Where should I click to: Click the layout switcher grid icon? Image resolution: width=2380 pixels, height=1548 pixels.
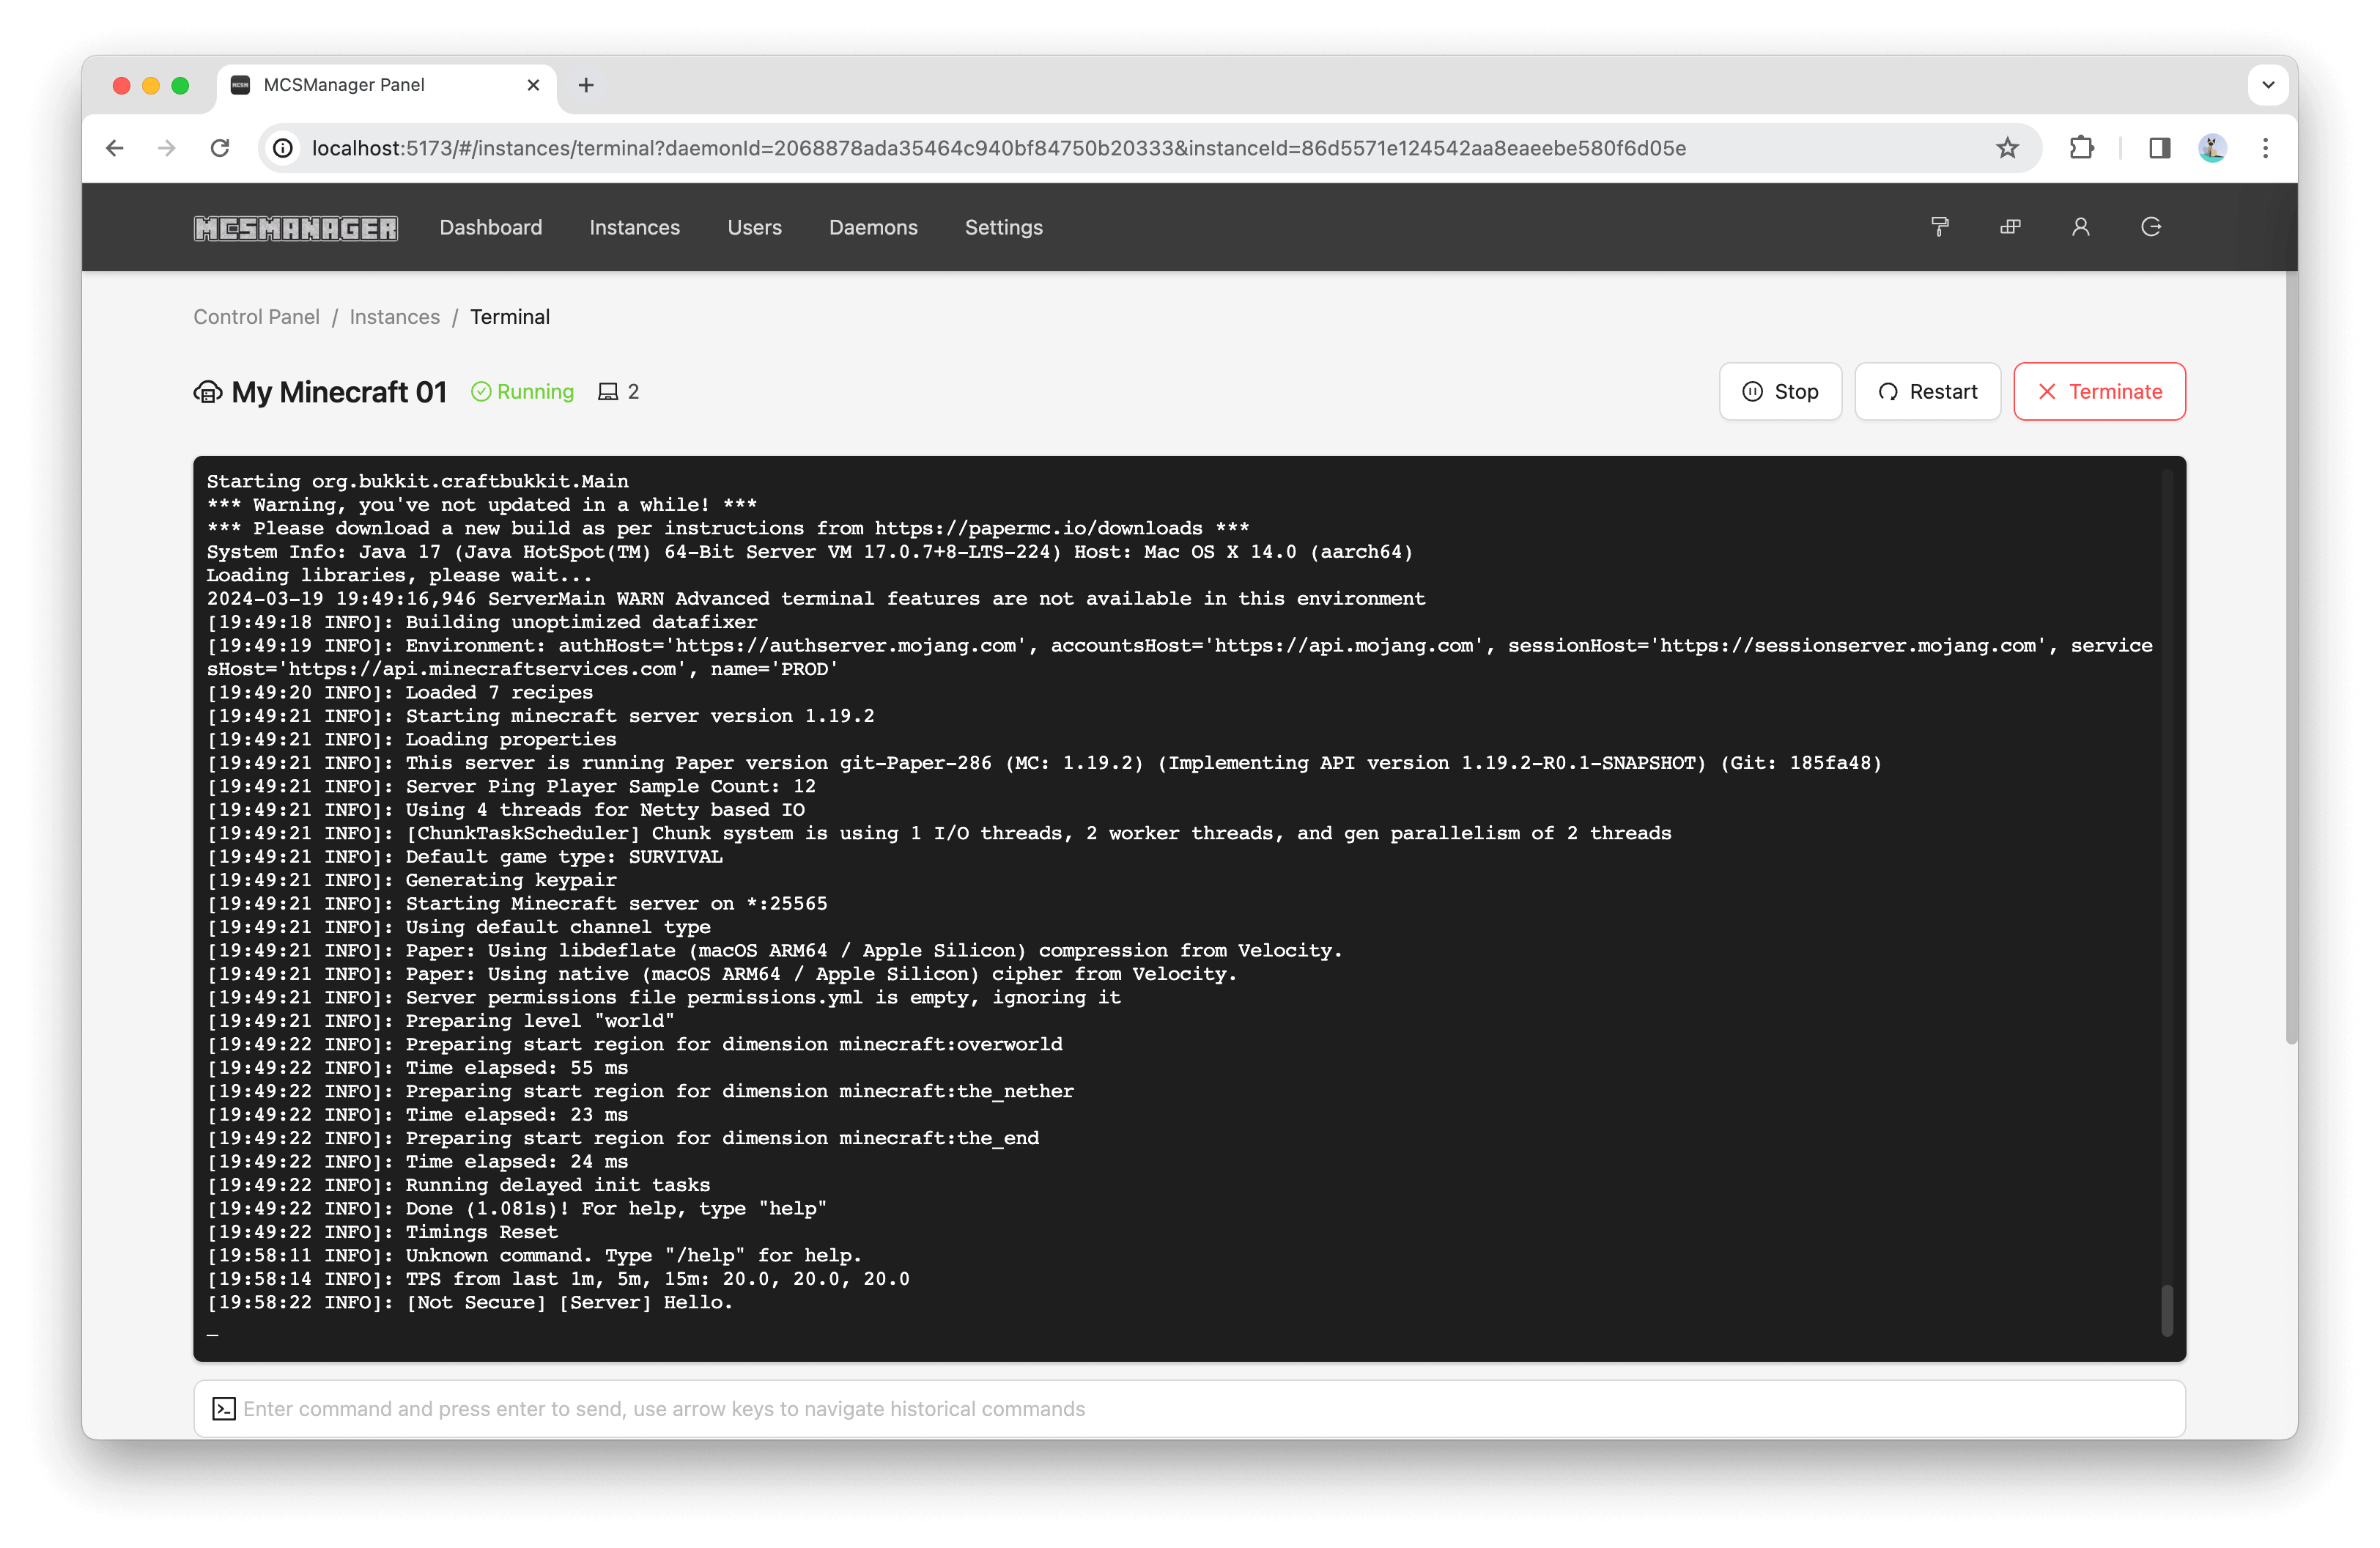(2011, 227)
